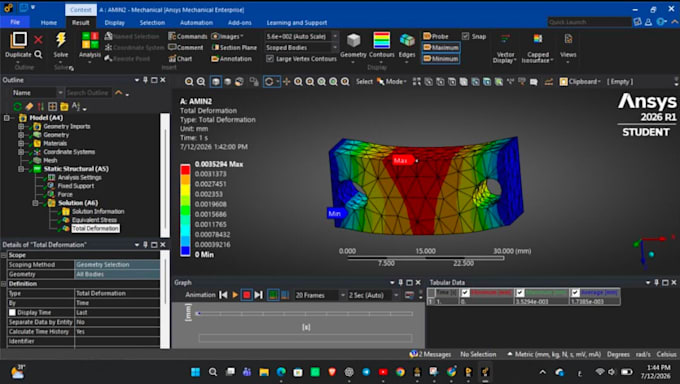Open Learning and Support tab
Screen dimensions: 680x384
pos(297,23)
